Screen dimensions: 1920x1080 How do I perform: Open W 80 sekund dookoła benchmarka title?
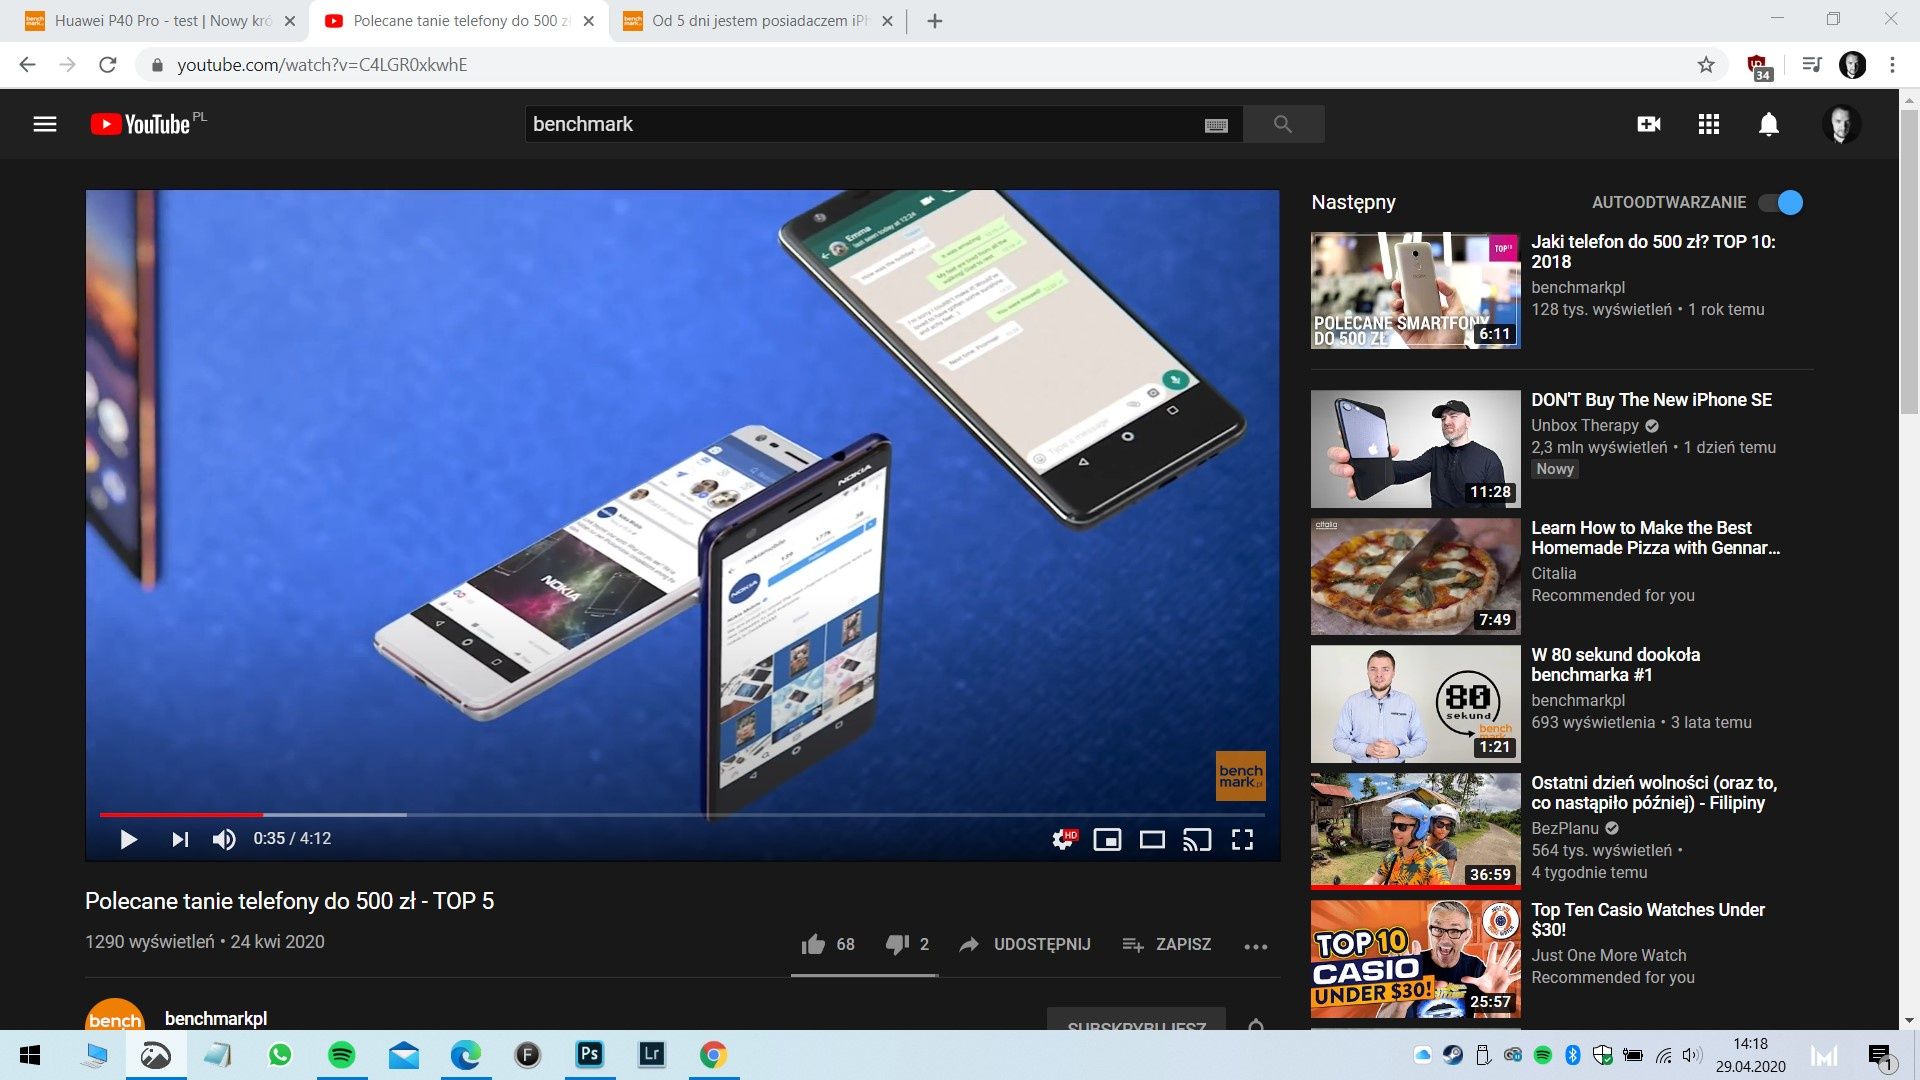1615,664
